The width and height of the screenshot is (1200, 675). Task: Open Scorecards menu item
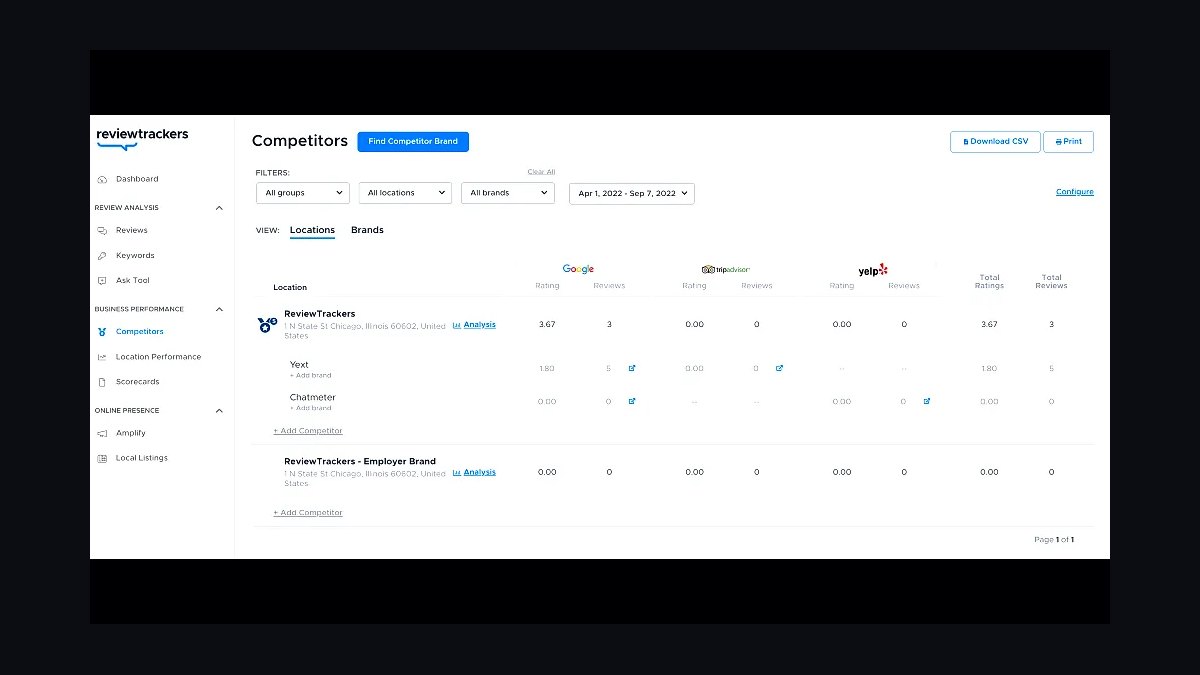point(137,382)
